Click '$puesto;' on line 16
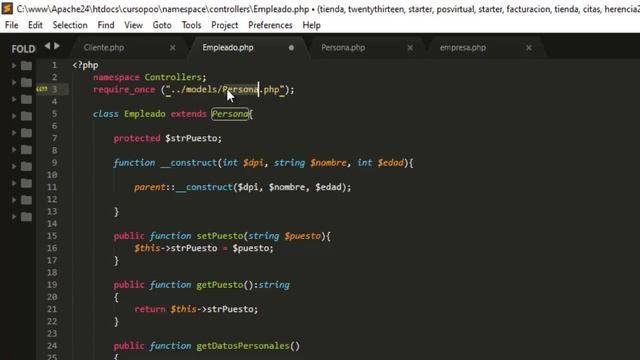640x360 pixels. (253, 248)
